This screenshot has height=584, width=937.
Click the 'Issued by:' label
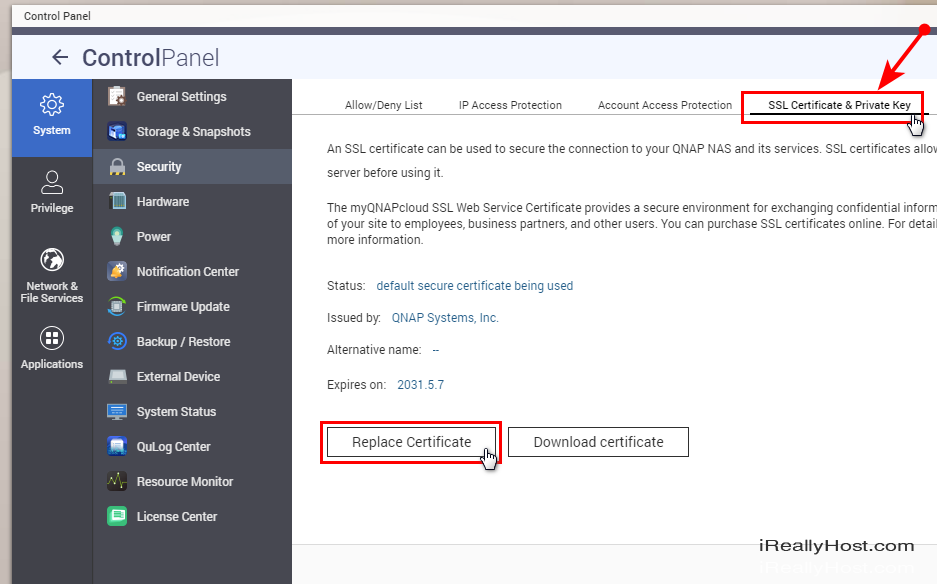tap(354, 318)
